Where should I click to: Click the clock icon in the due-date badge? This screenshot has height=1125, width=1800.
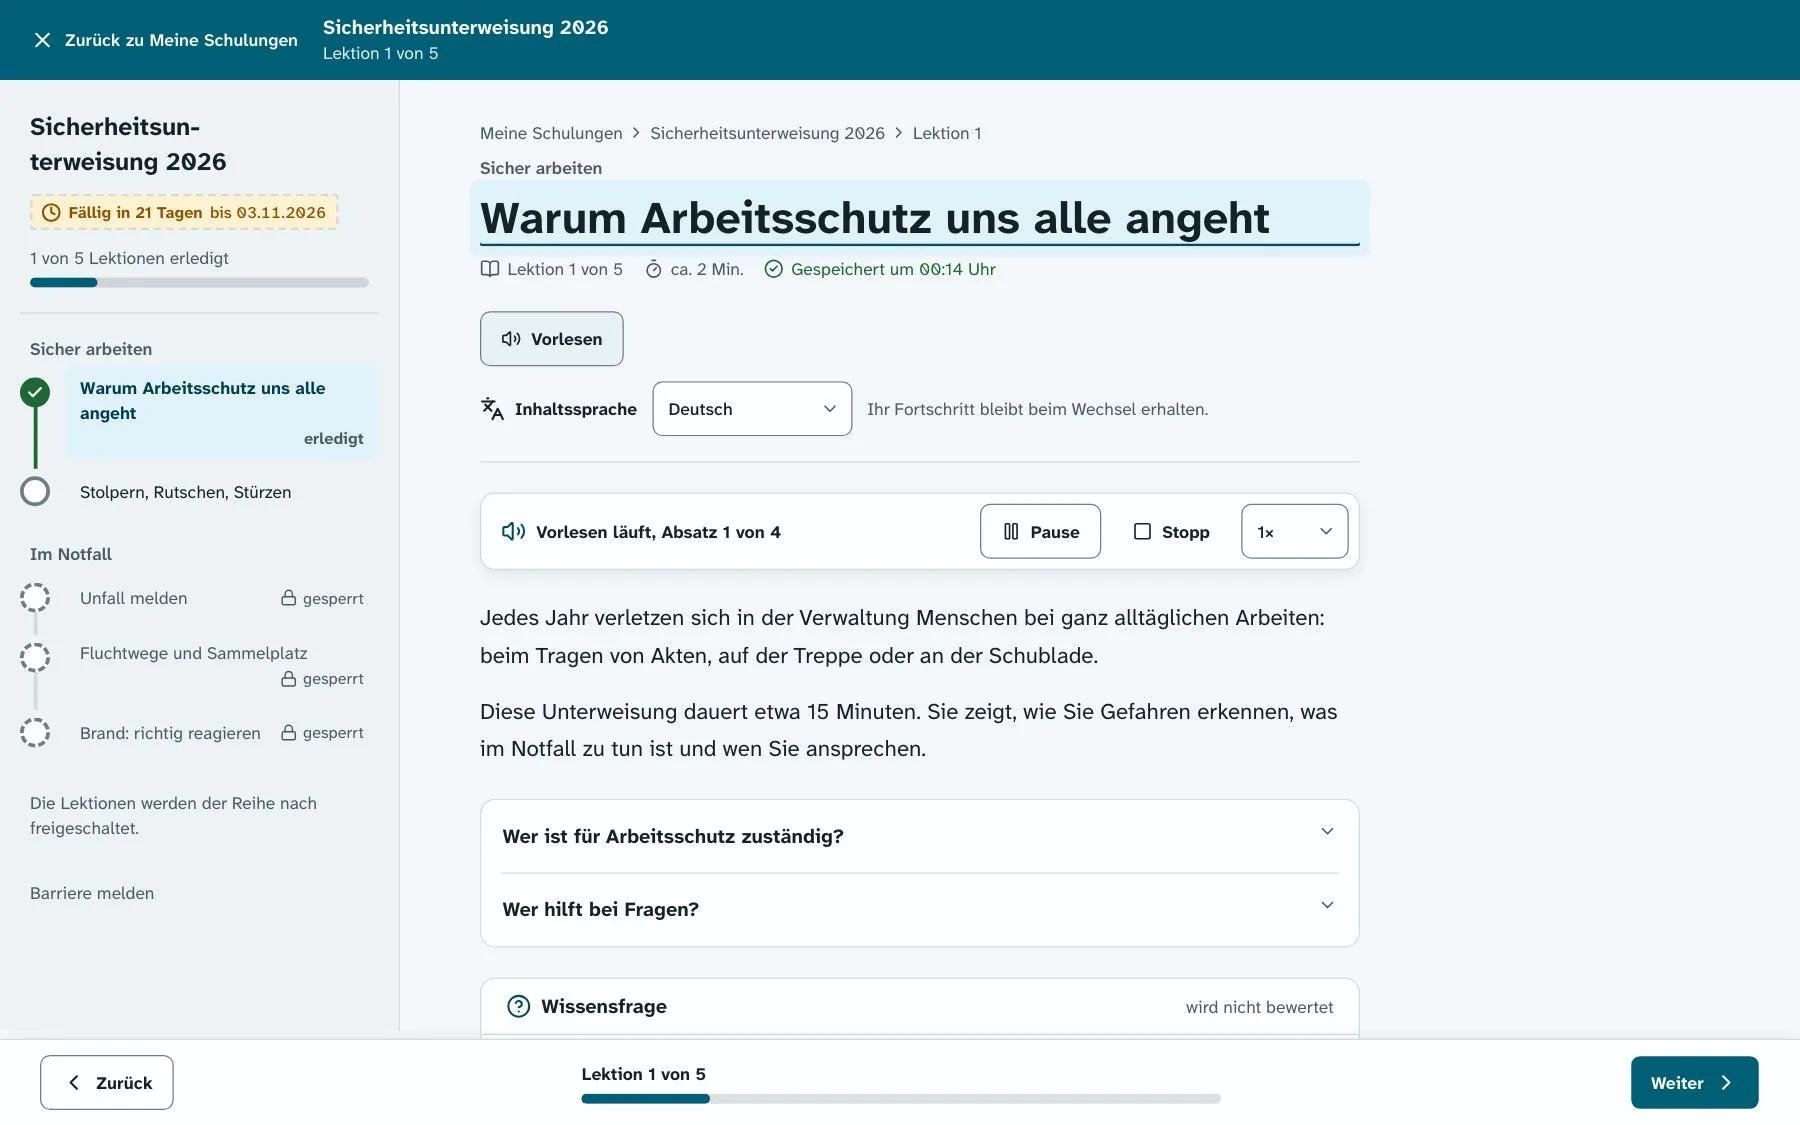click(x=51, y=212)
